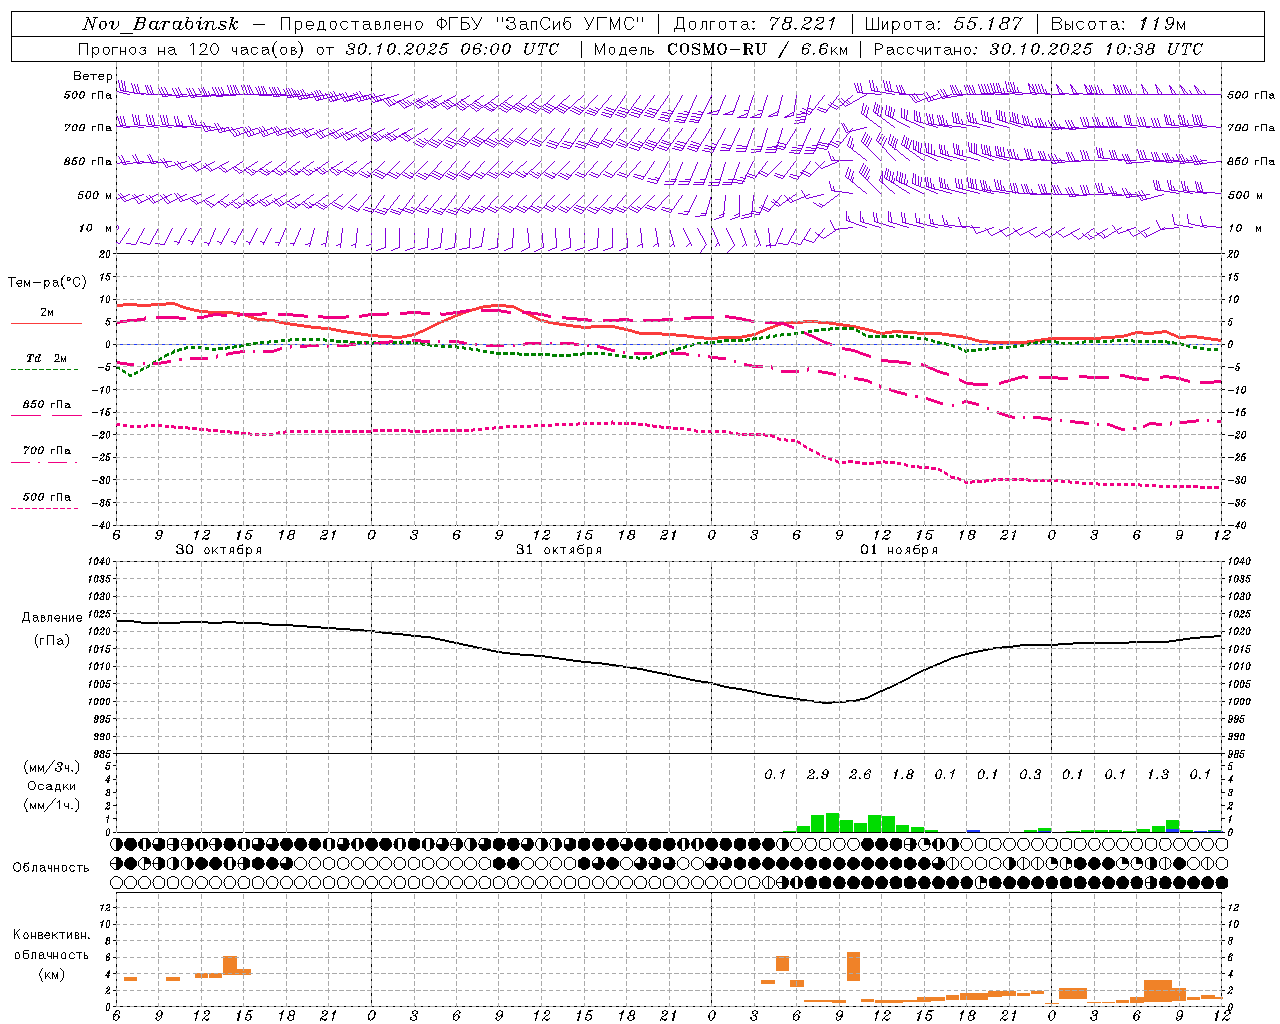Click the 3-hour precipitation value '0.3'
Viewport: 1280px width, 1024px height.
[1030, 774]
